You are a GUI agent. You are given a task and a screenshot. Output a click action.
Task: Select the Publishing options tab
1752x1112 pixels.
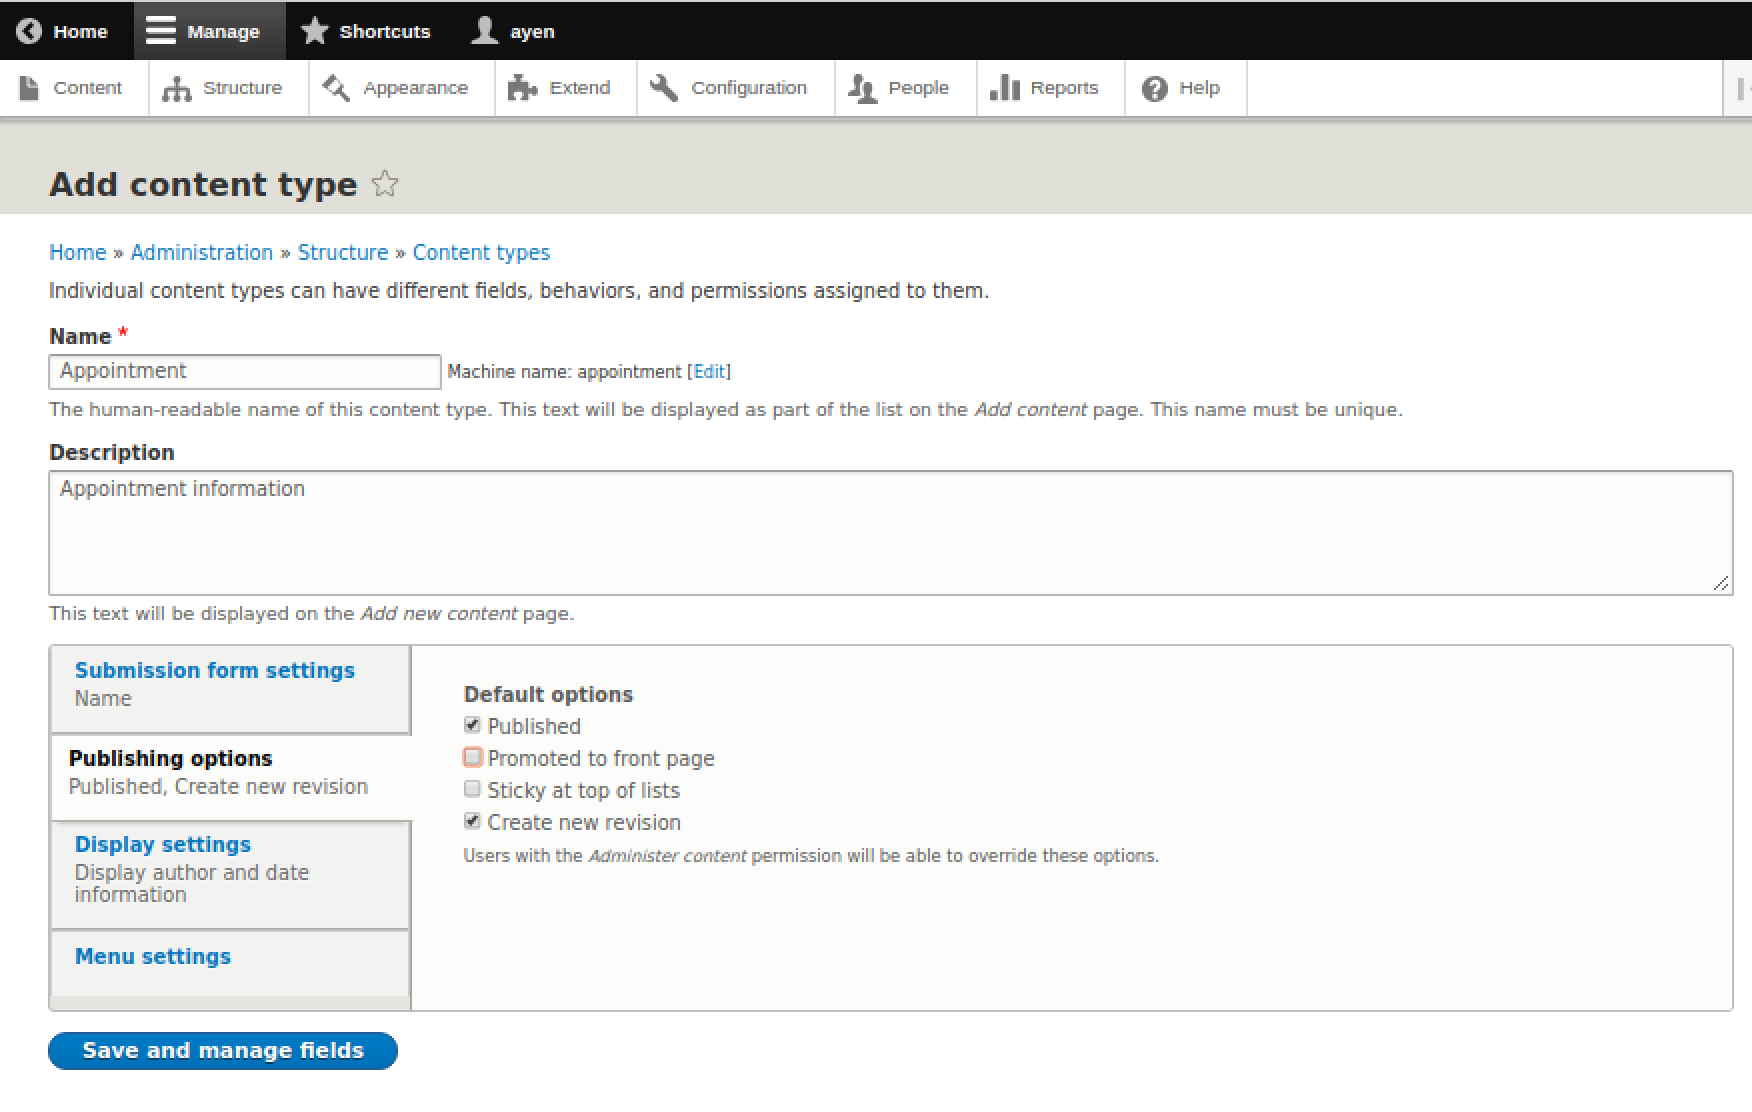click(x=230, y=777)
